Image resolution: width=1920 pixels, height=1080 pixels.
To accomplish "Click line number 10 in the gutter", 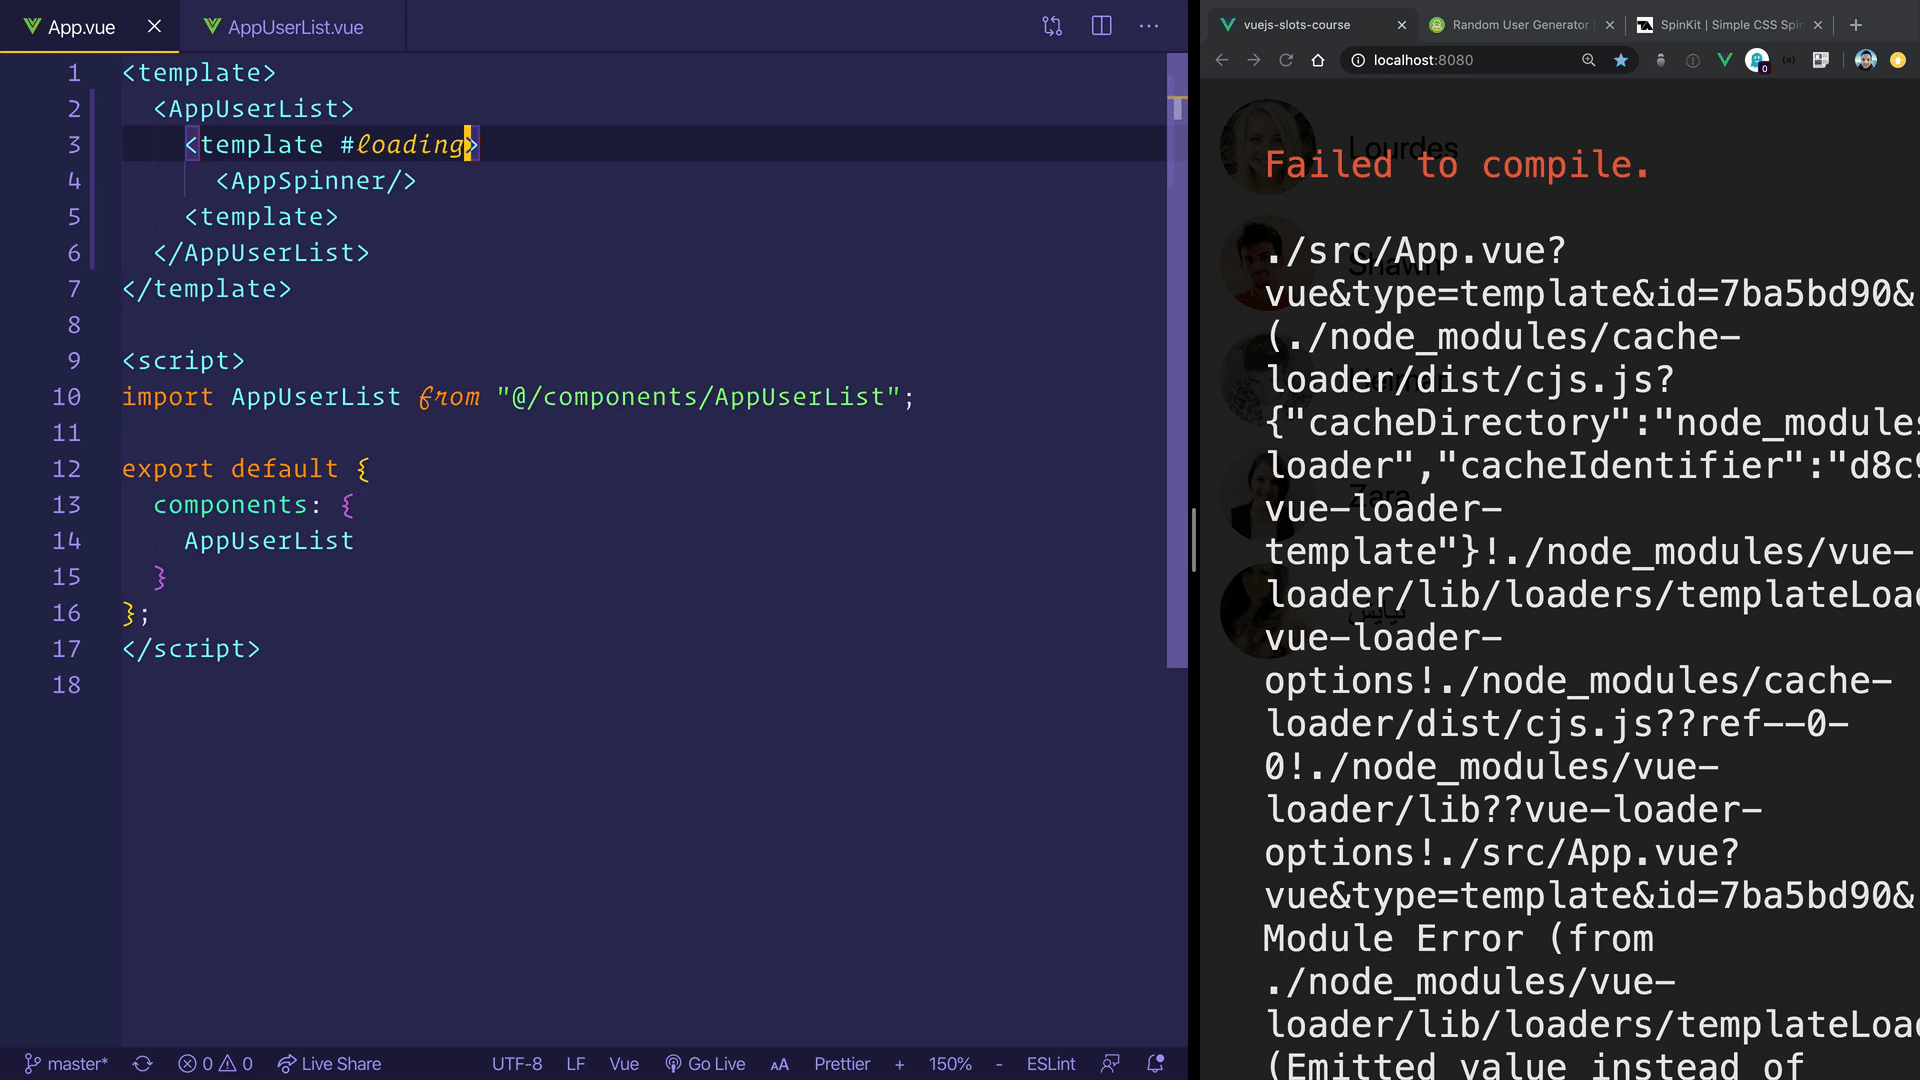I will (67, 397).
